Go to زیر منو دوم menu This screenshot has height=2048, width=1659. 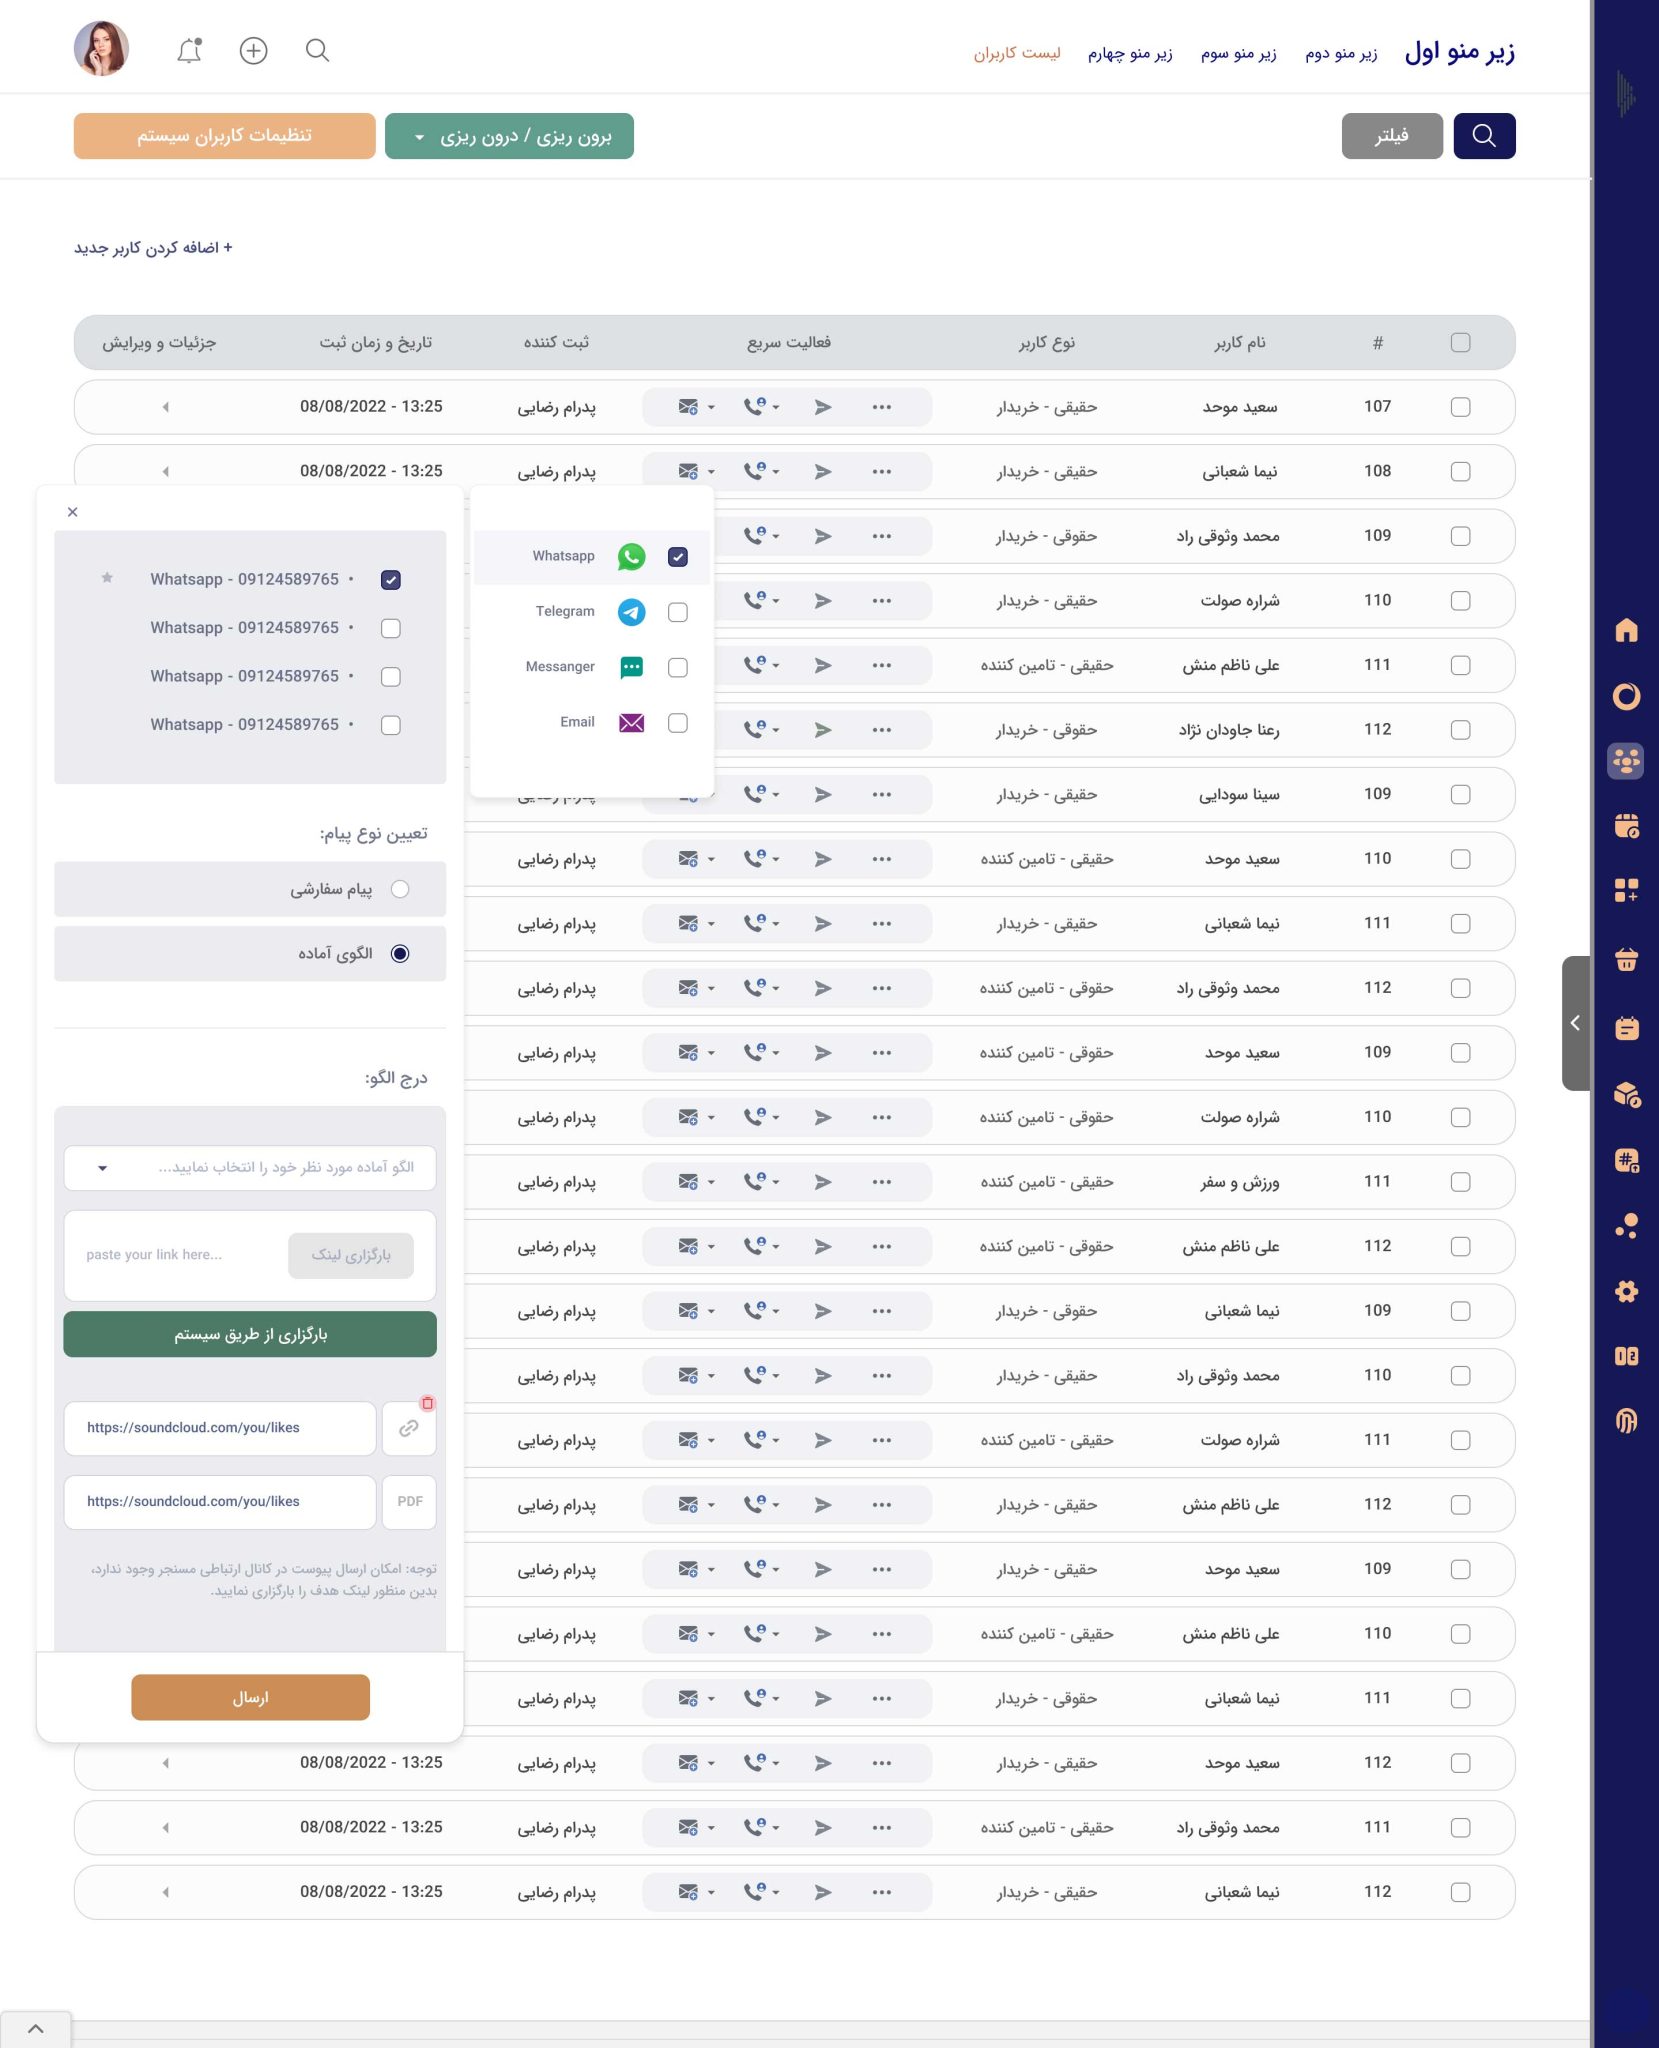1340,53
